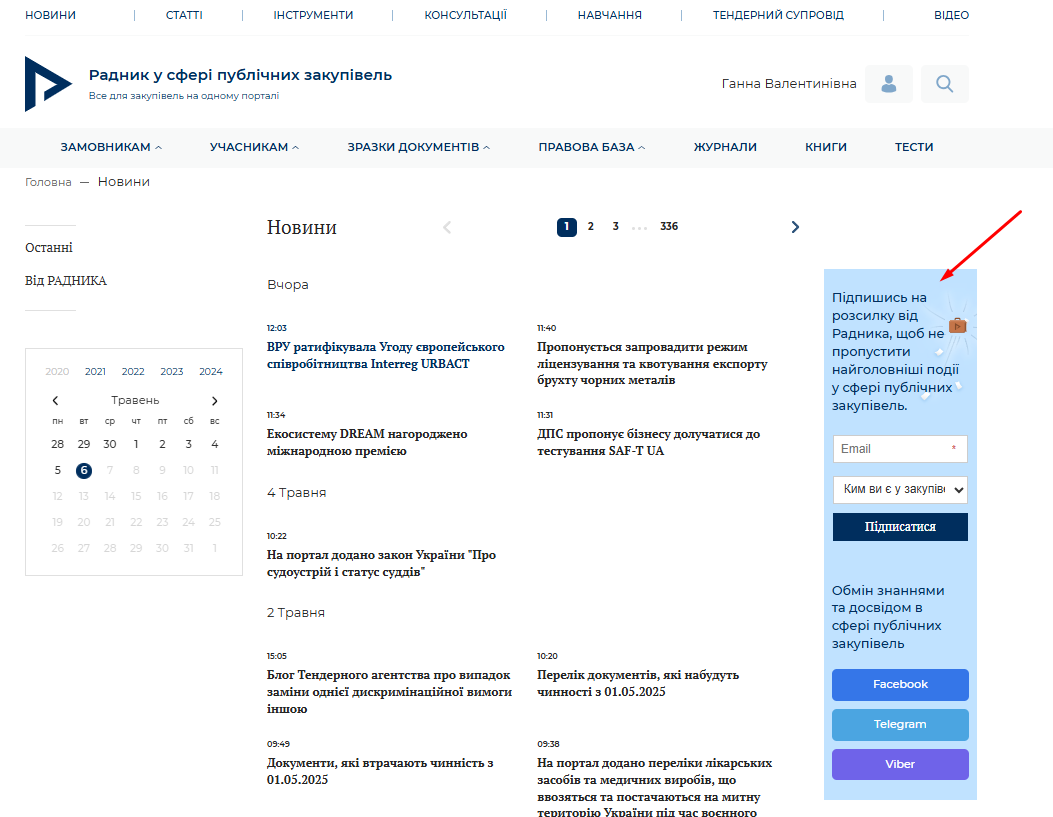
Task: Open the Viber community button
Action: [900, 765]
